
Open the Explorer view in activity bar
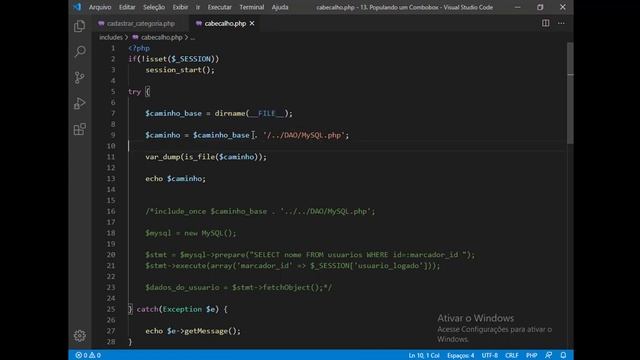pyautogui.click(x=80, y=26)
